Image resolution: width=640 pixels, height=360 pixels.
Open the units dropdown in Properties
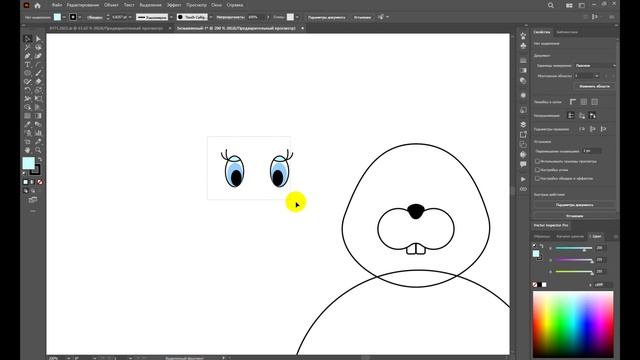point(595,65)
